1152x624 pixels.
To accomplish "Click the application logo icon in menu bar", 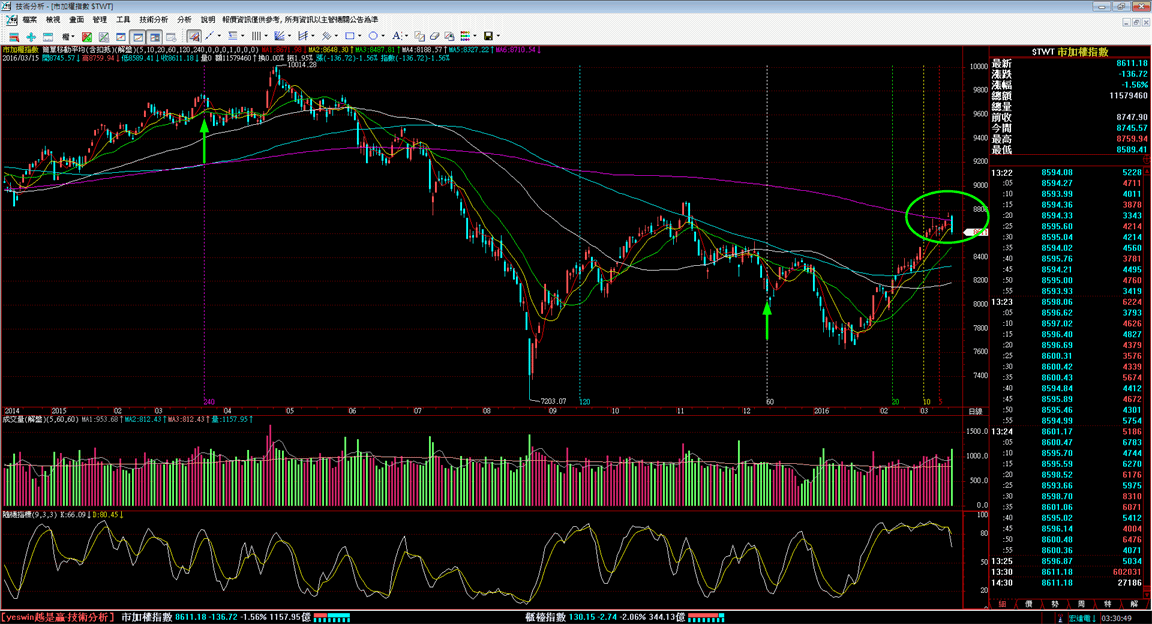I will click(10, 20).
